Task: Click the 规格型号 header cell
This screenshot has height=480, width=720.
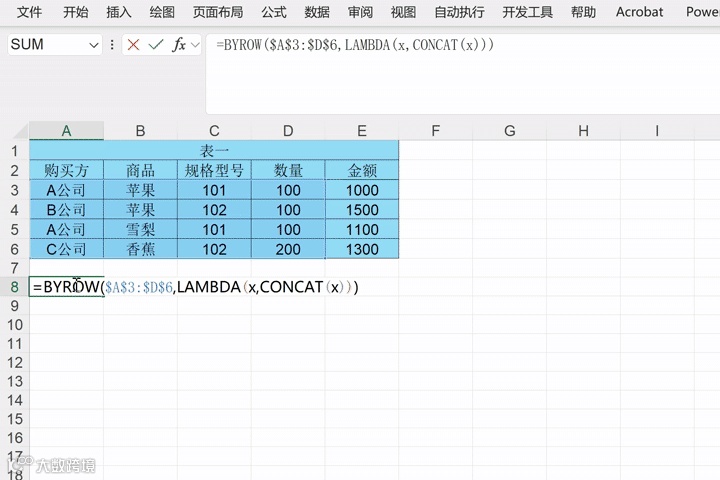Action: tap(214, 170)
